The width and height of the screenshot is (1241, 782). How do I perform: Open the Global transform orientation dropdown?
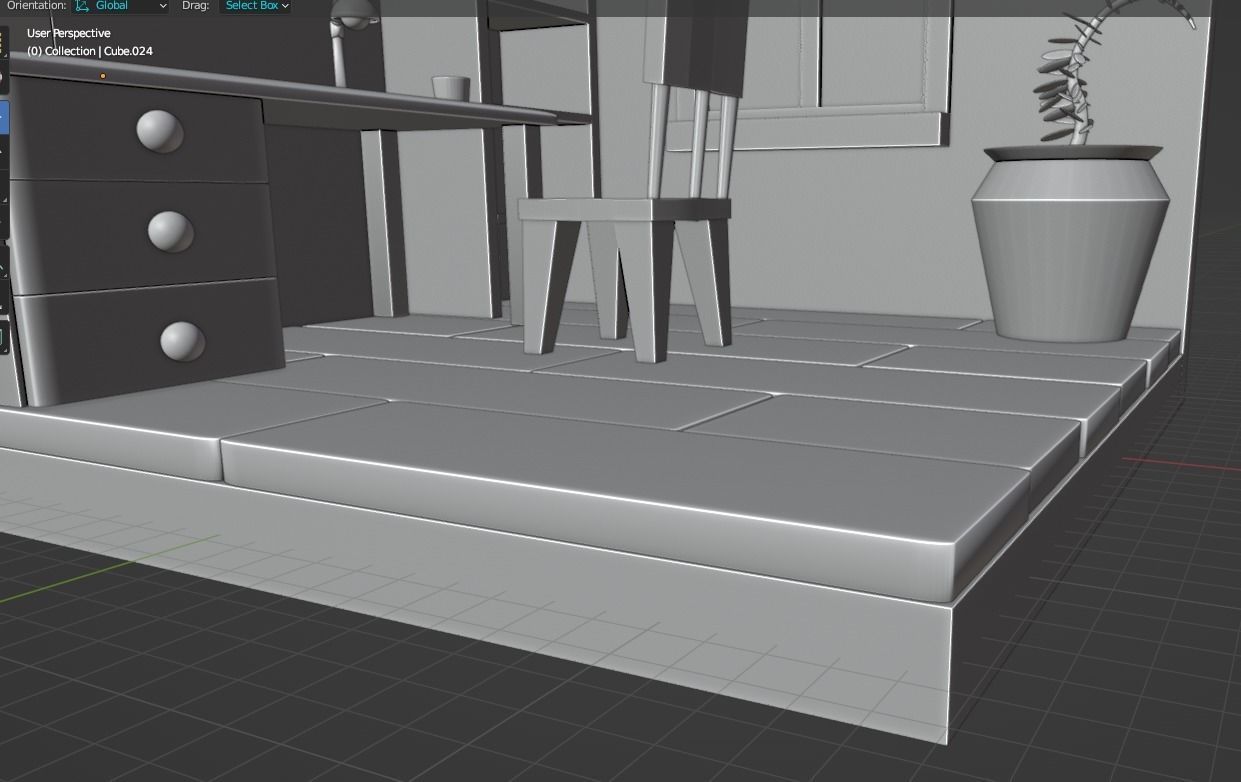(x=120, y=6)
